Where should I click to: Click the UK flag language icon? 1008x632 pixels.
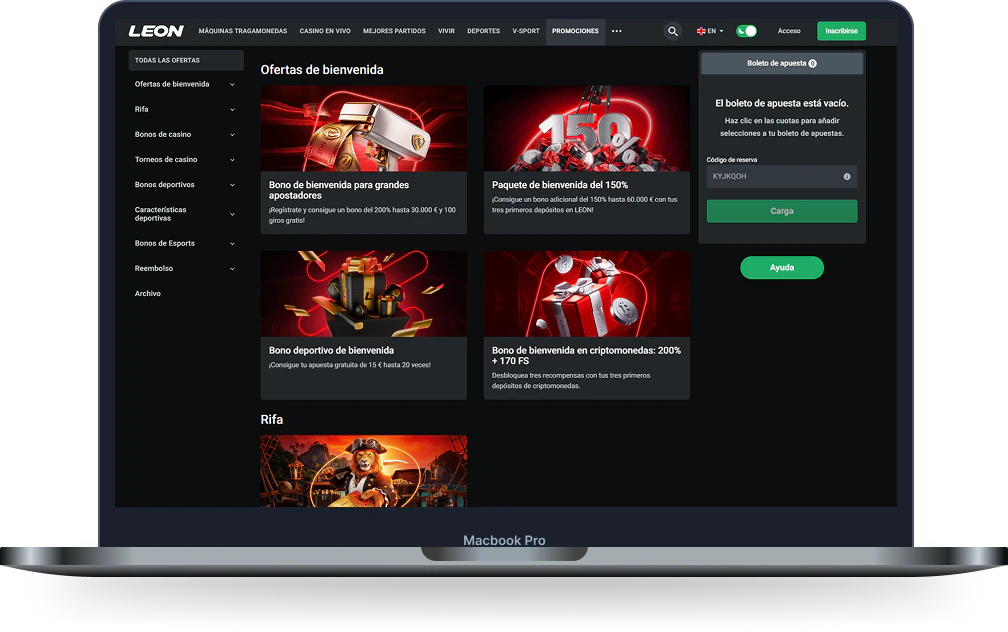click(701, 31)
